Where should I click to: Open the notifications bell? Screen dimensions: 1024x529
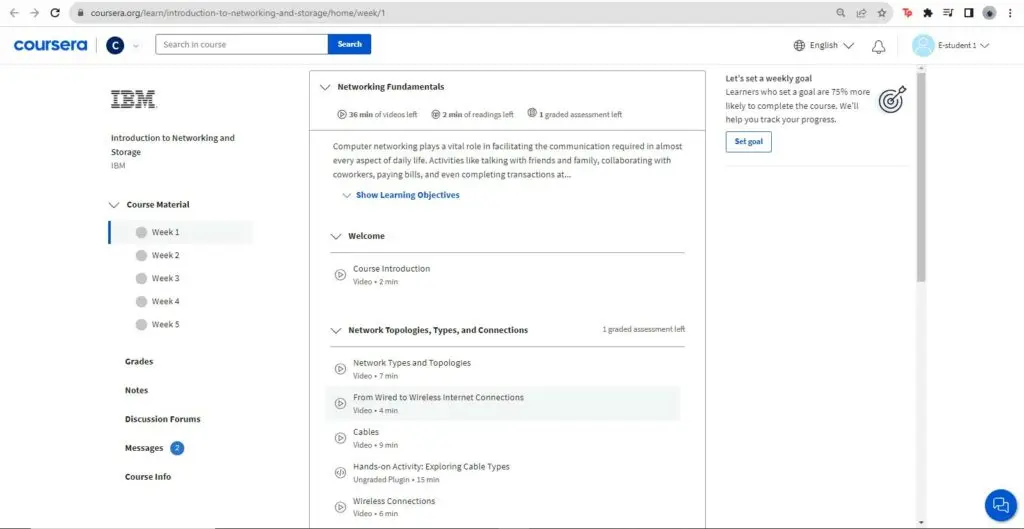879,46
